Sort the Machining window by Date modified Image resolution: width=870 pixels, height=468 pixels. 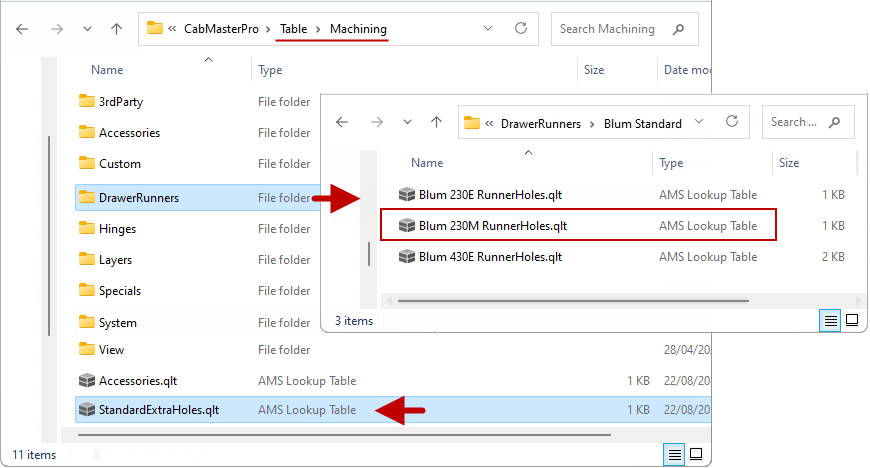point(687,70)
